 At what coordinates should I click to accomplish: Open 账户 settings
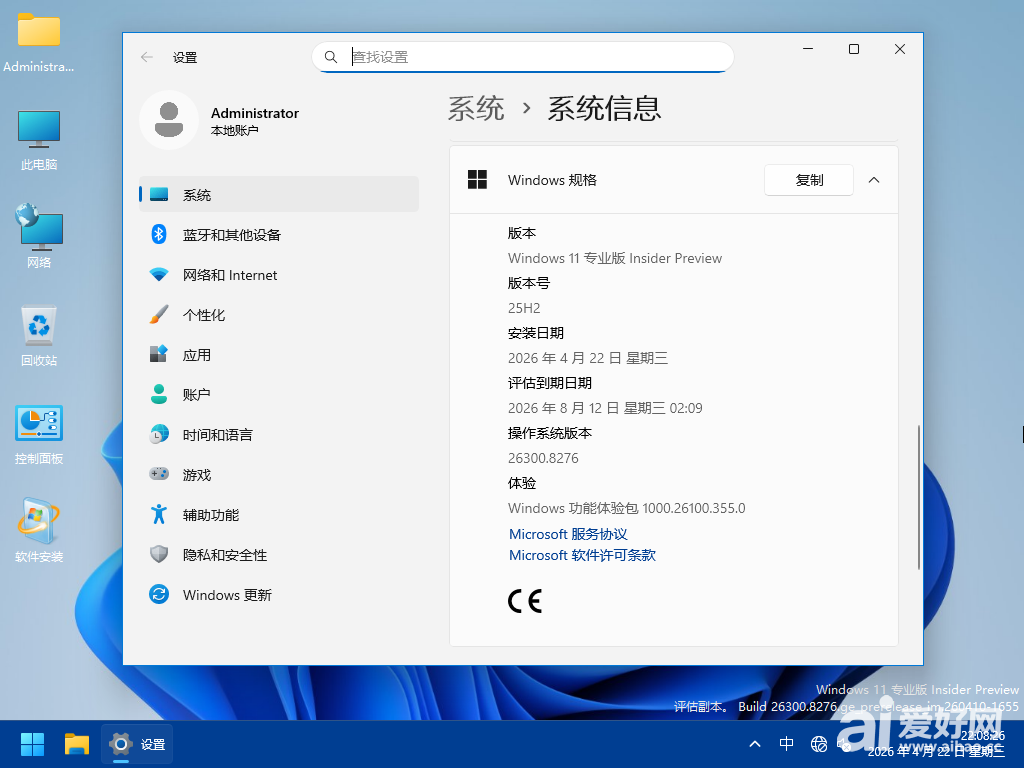pos(279,394)
